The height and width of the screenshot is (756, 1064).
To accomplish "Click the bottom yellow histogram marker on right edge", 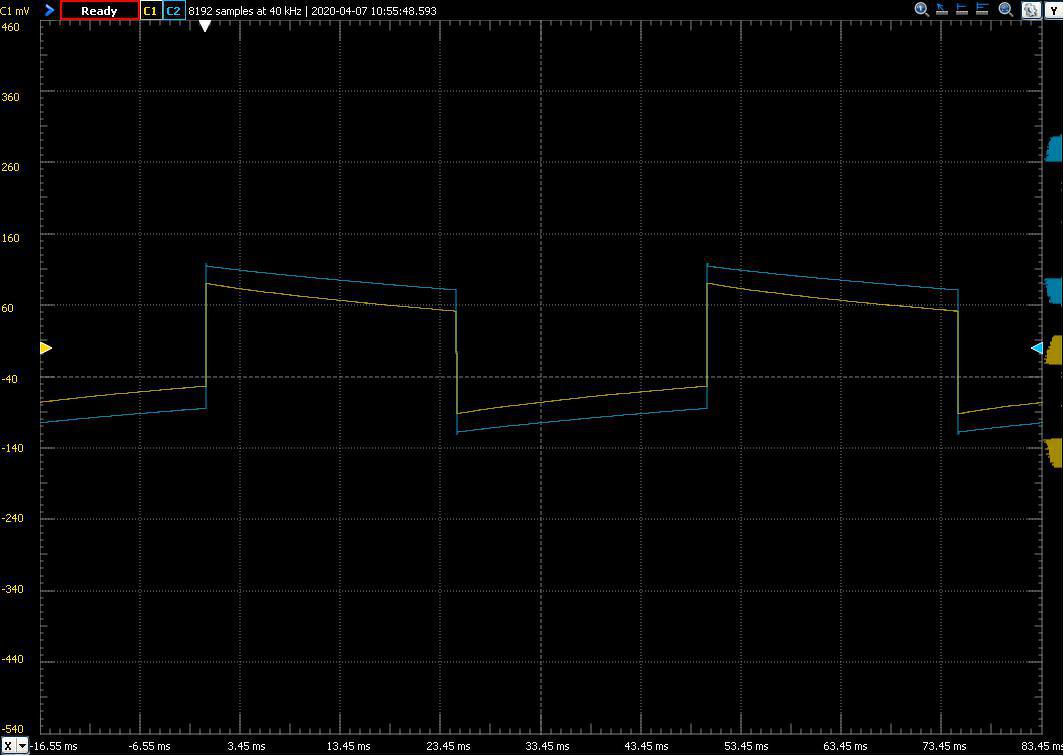I will 1054,453.
